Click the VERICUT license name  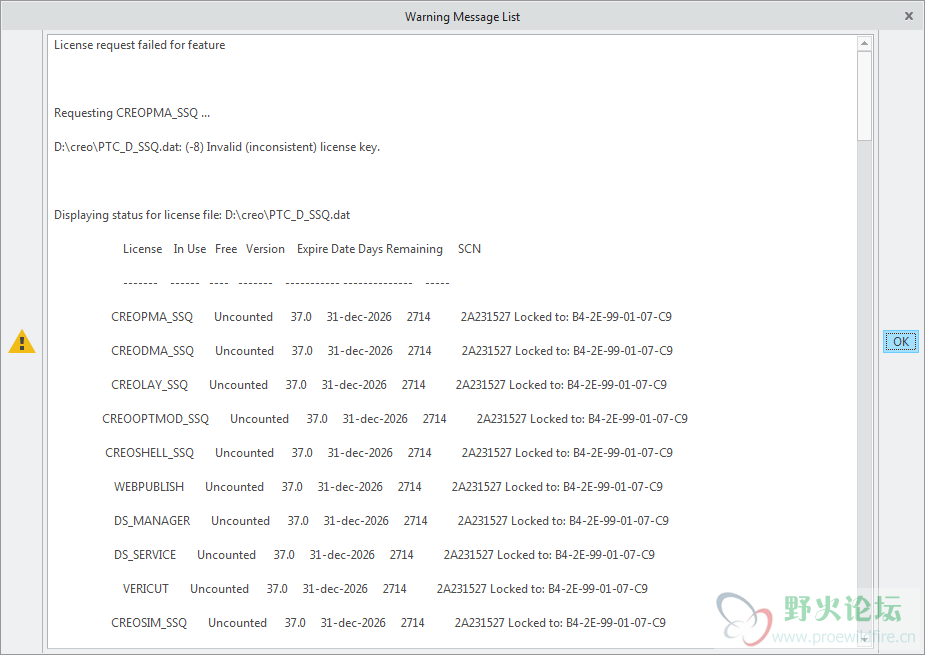point(146,589)
